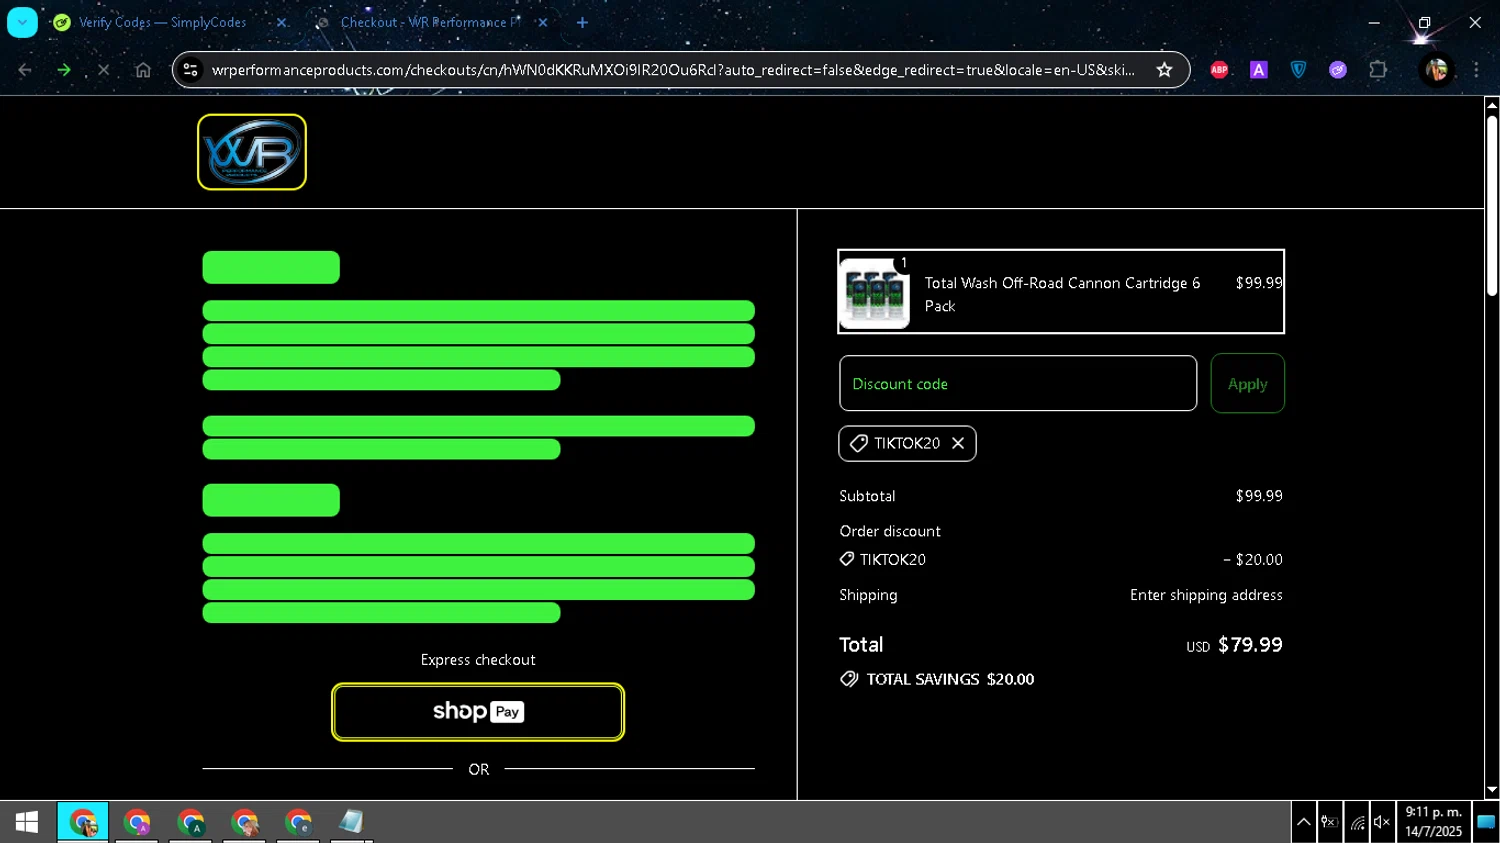Click the Enter shipping address text
The width and height of the screenshot is (1500, 843).
(x=1206, y=595)
